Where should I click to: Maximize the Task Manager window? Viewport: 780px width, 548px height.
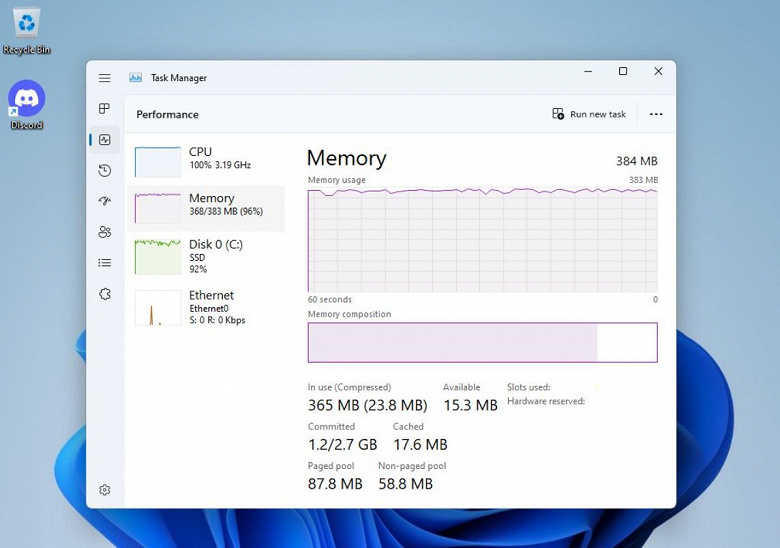(x=623, y=72)
